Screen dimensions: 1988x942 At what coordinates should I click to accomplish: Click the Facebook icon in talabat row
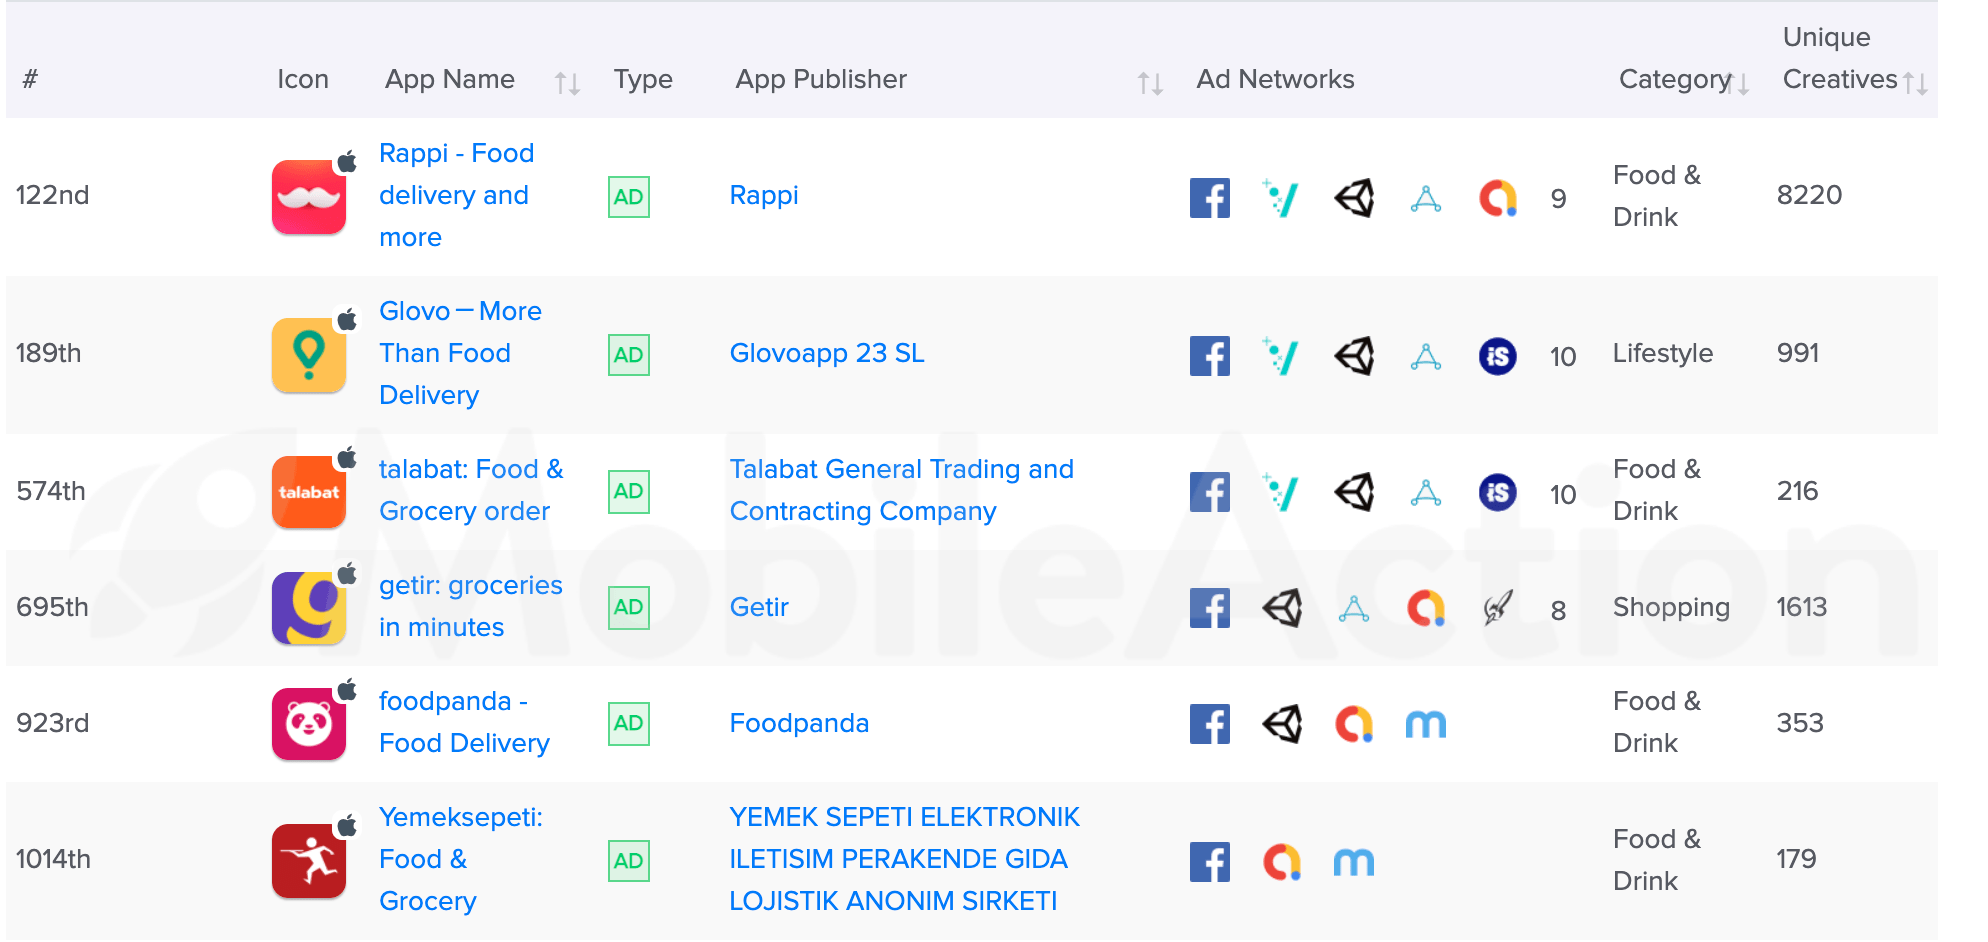(1209, 491)
